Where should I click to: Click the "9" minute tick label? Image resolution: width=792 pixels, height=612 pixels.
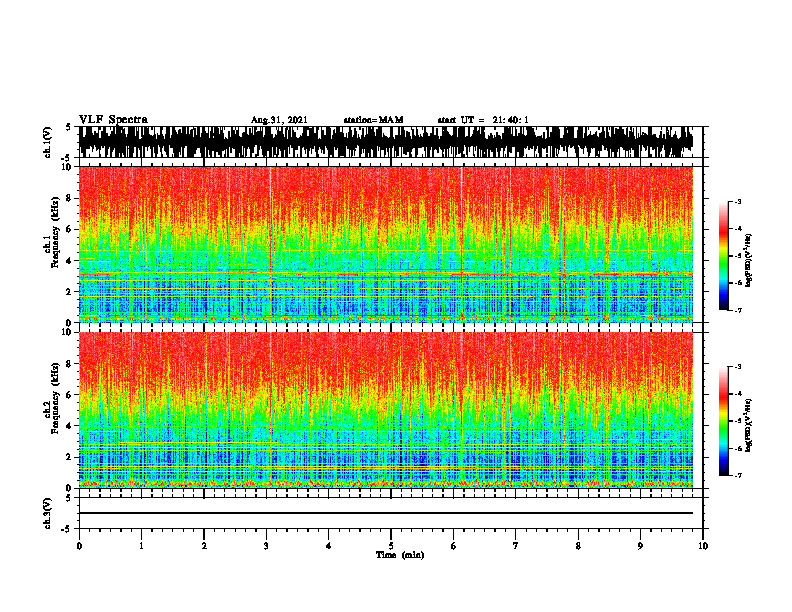click(x=640, y=546)
